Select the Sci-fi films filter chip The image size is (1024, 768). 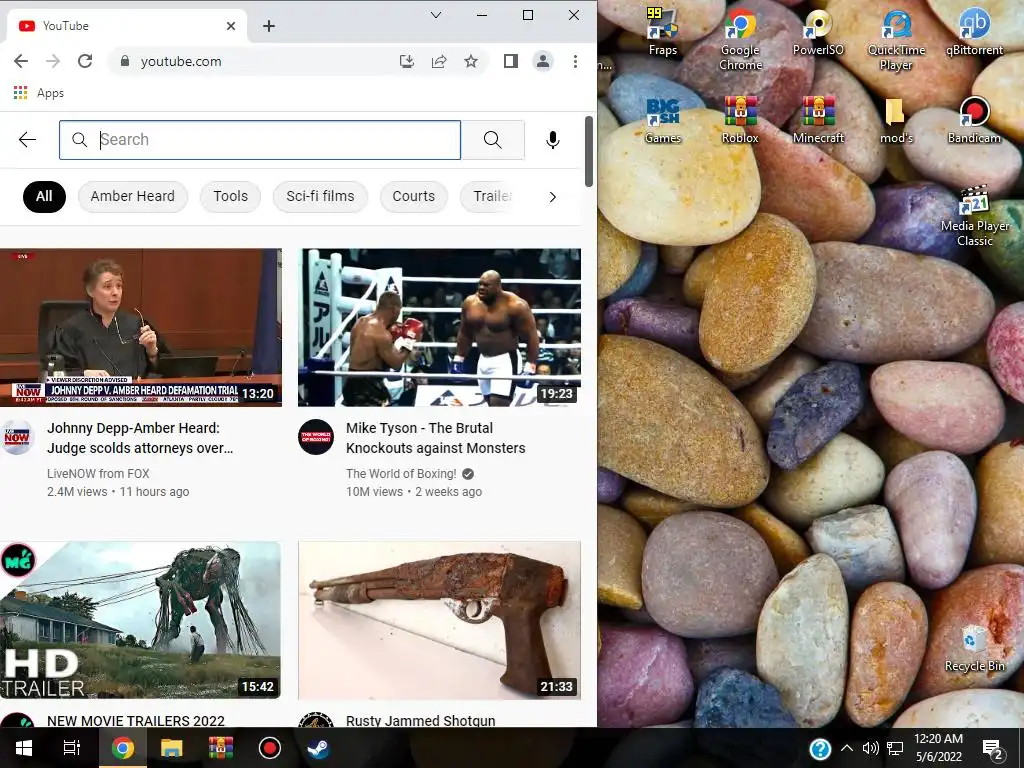pyautogui.click(x=320, y=197)
